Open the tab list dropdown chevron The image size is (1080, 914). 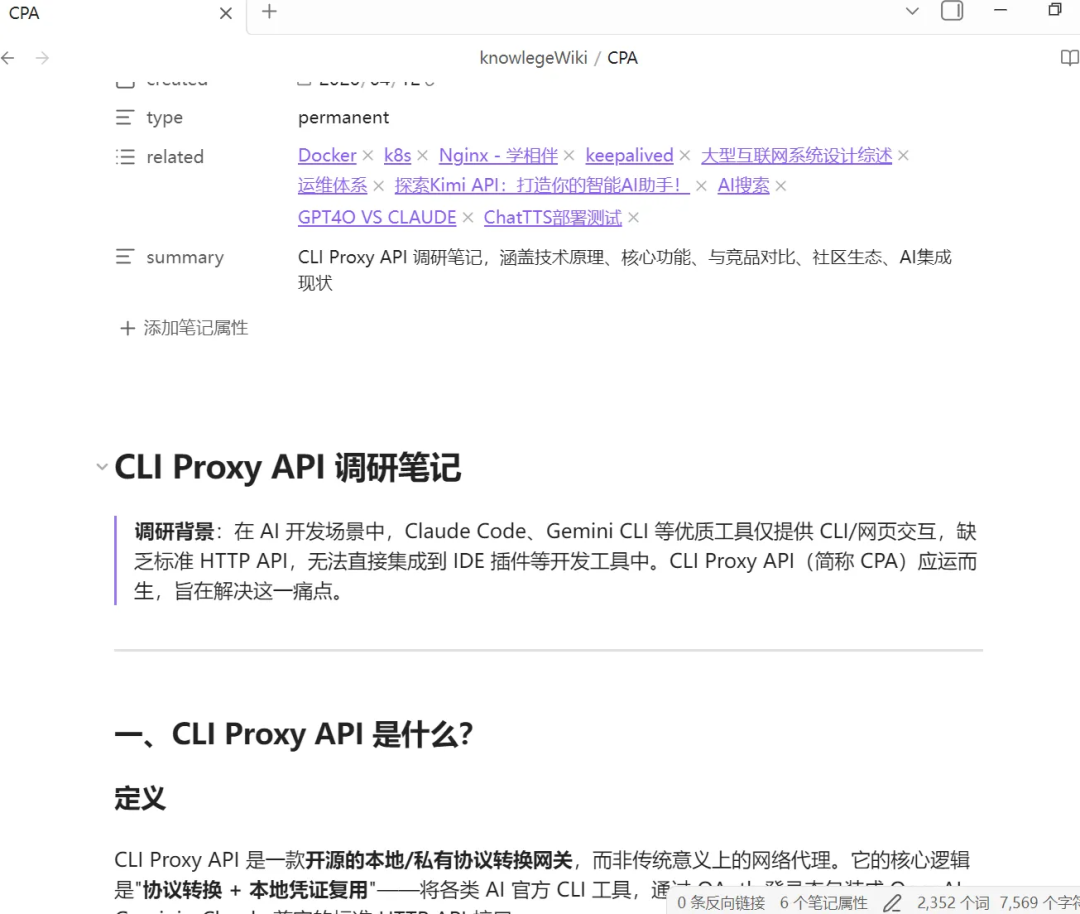click(912, 11)
